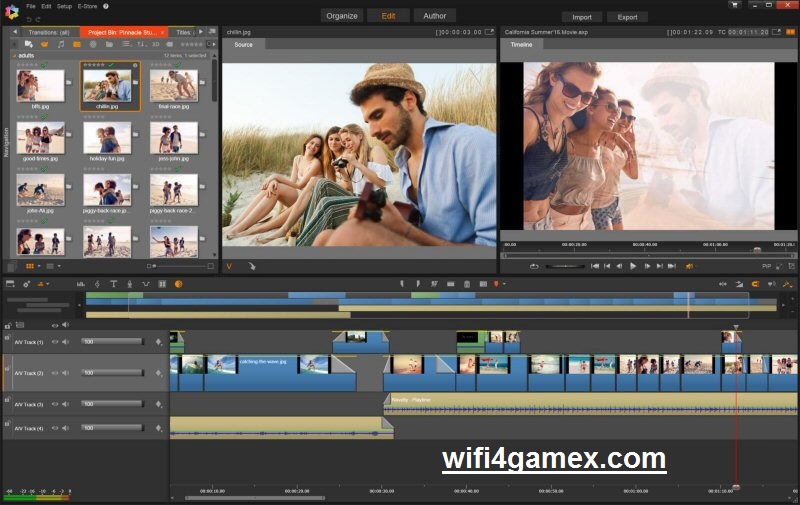Switch to the Author tab

(x=435, y=16)
